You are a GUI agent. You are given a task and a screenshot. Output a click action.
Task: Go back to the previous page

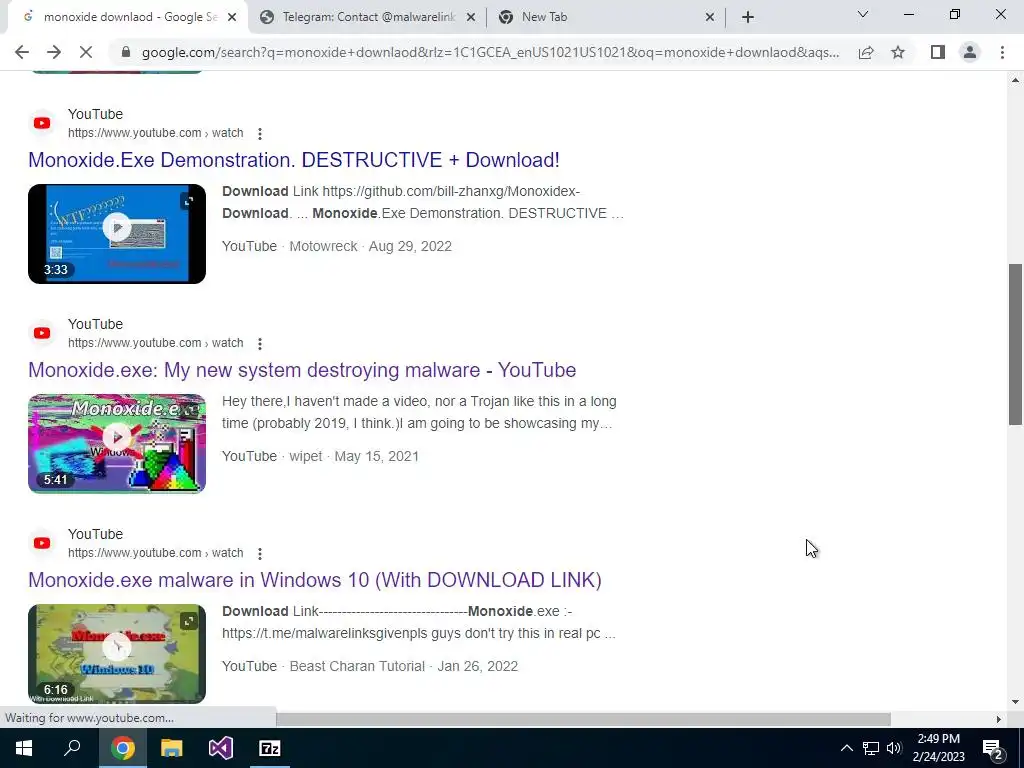pos(22,52)
